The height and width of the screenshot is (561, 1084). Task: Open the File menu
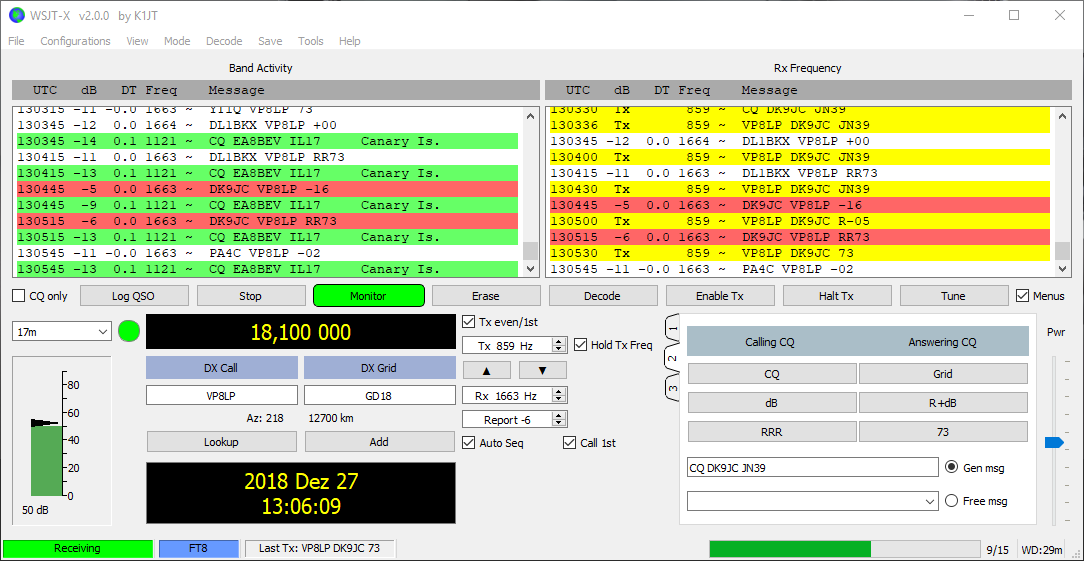(x=16, y=41)
